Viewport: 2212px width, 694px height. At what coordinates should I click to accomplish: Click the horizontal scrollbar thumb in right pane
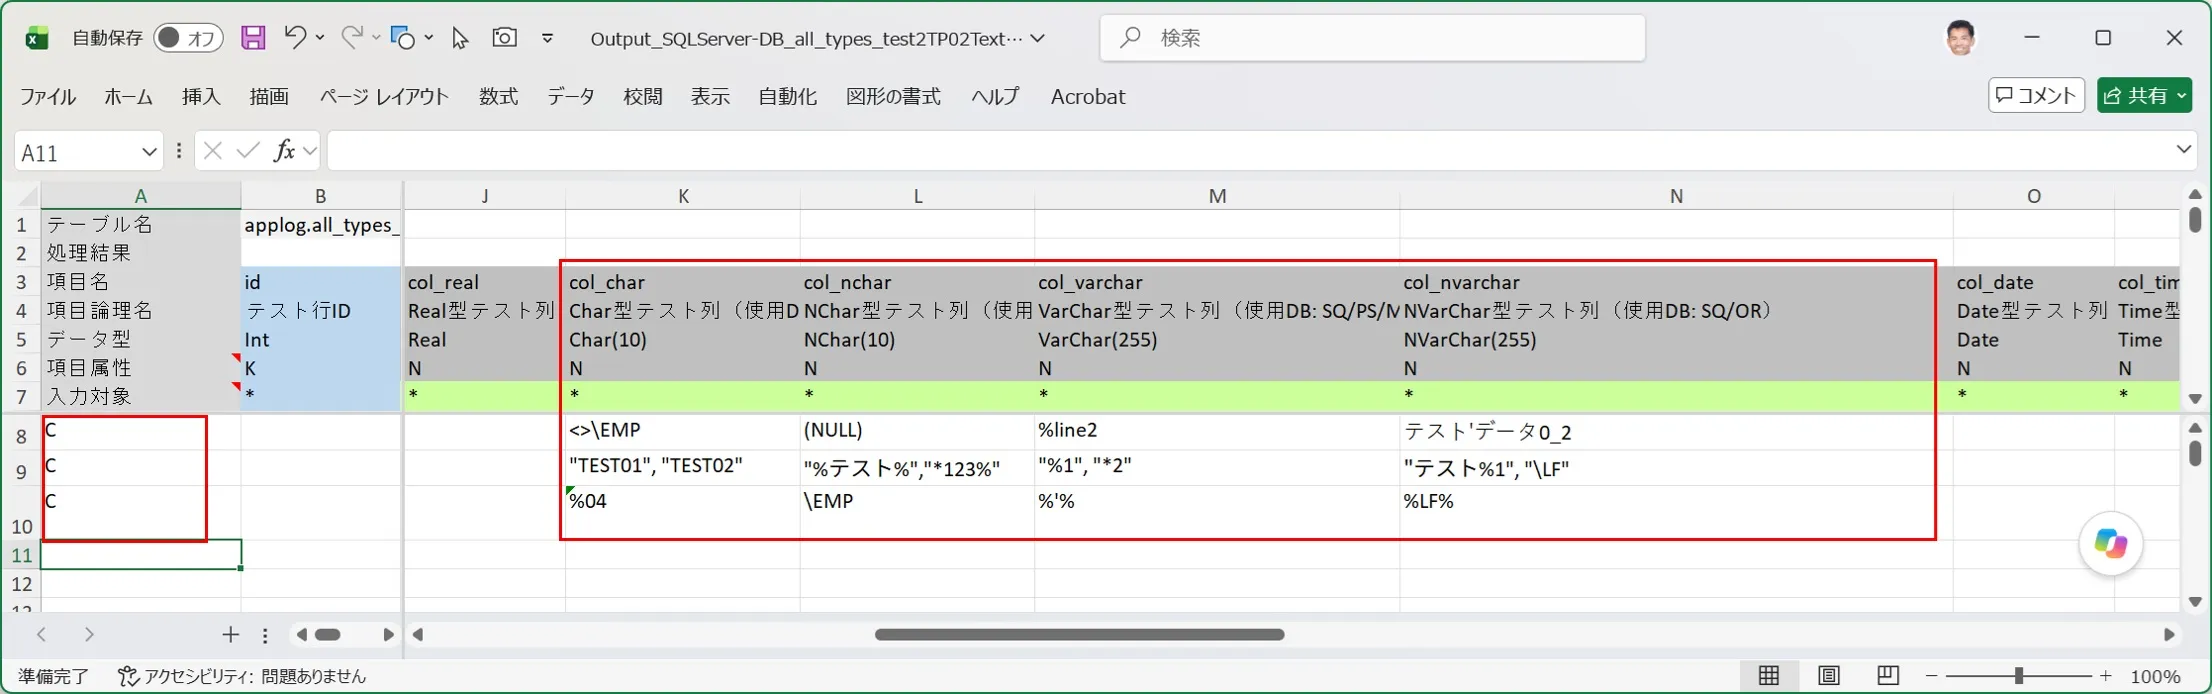coord(1079,634)
